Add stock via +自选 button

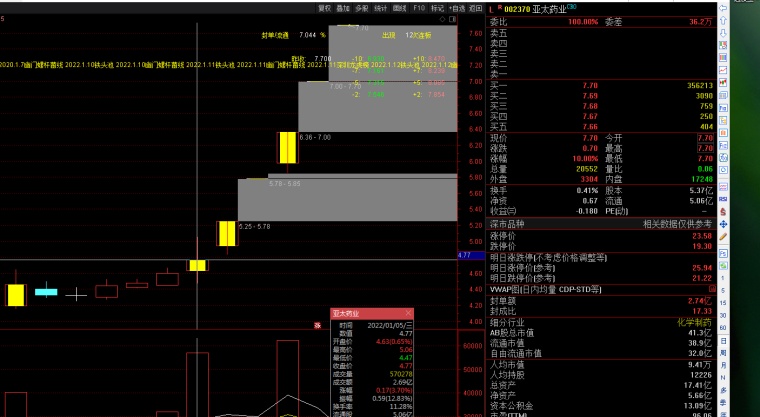tap(457, 8)
